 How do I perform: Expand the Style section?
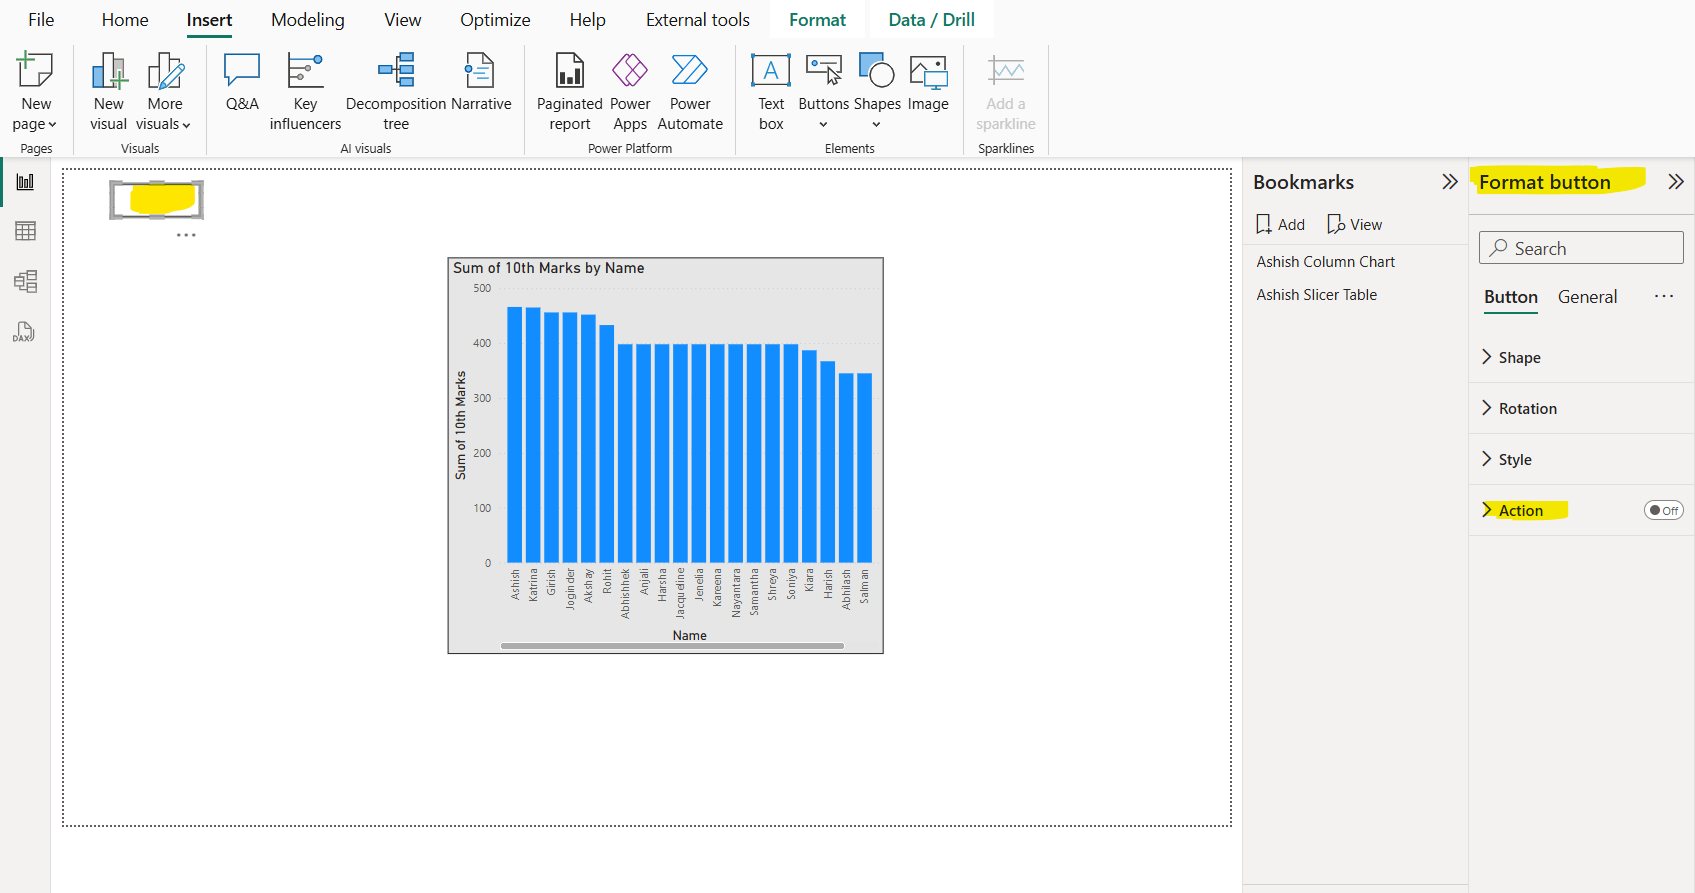(x=1514, y=460)
